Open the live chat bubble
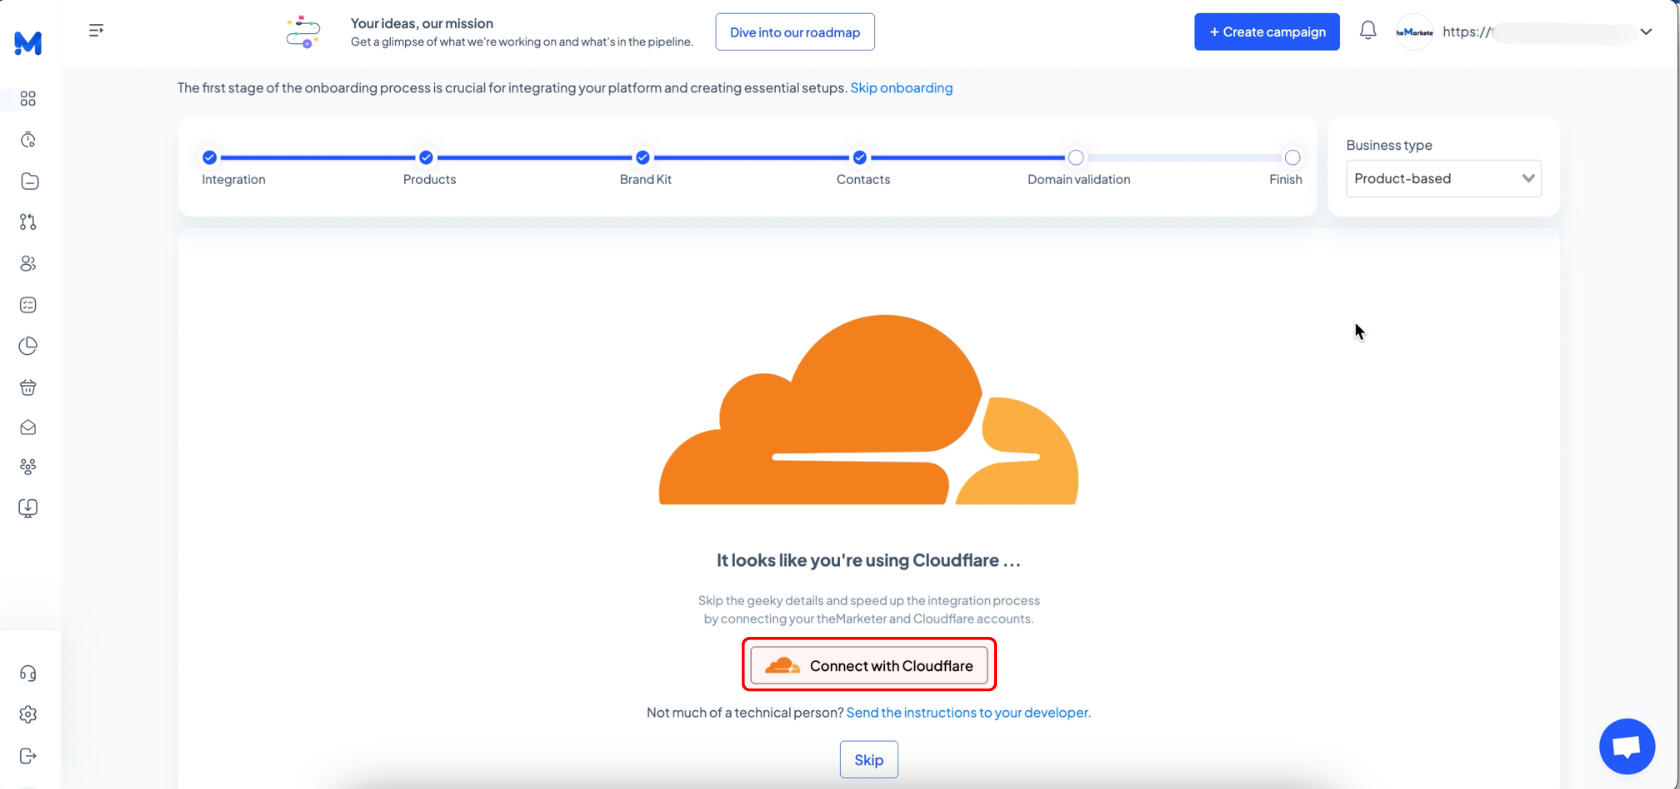Image resolution: width=1680 pixels, height=789 pixels. click(1627, 746)
